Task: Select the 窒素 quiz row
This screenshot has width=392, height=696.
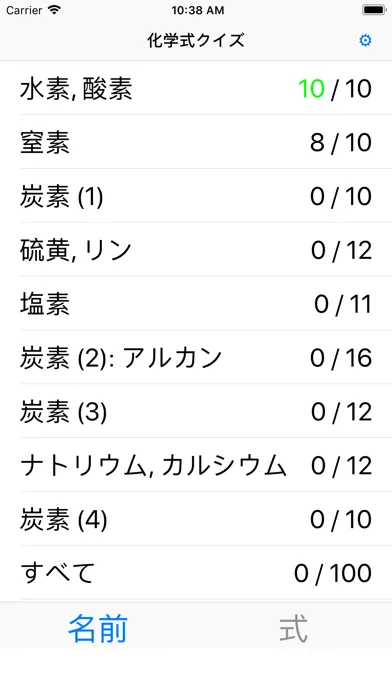Action: point(196,142)
